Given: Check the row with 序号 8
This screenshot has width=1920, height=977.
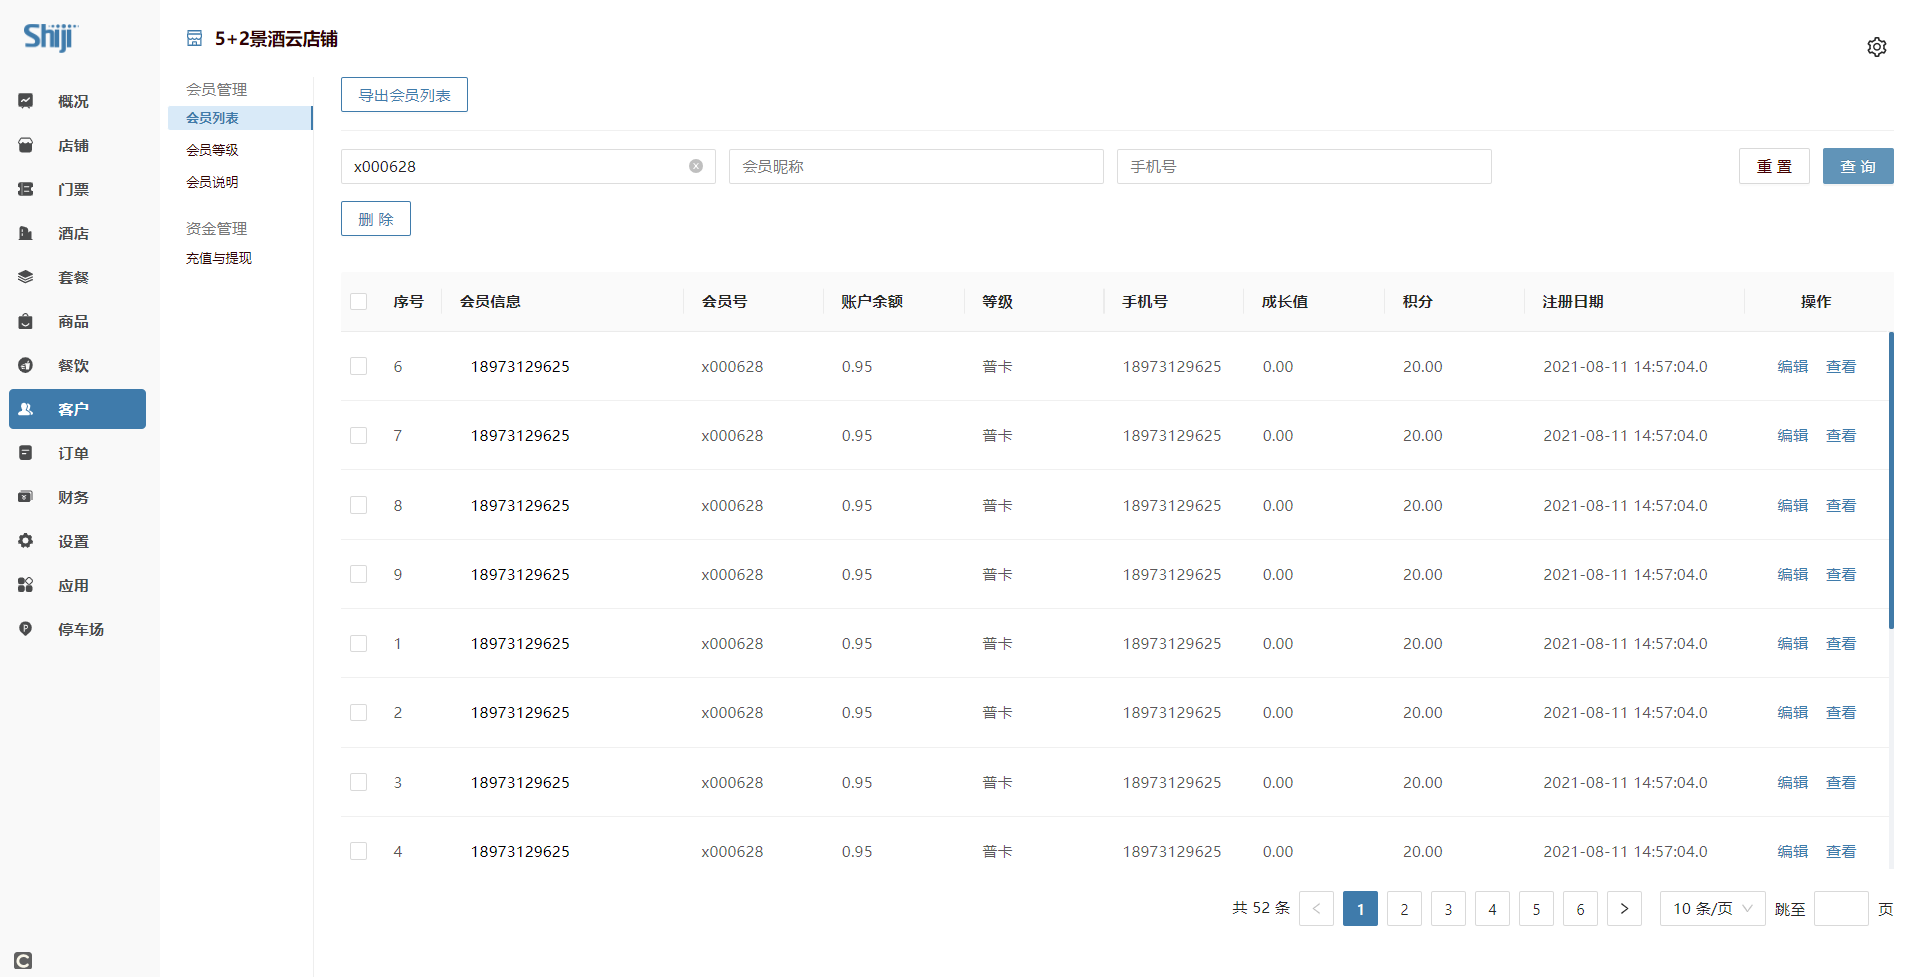Looking at the screenshot, I should (359, 505).
